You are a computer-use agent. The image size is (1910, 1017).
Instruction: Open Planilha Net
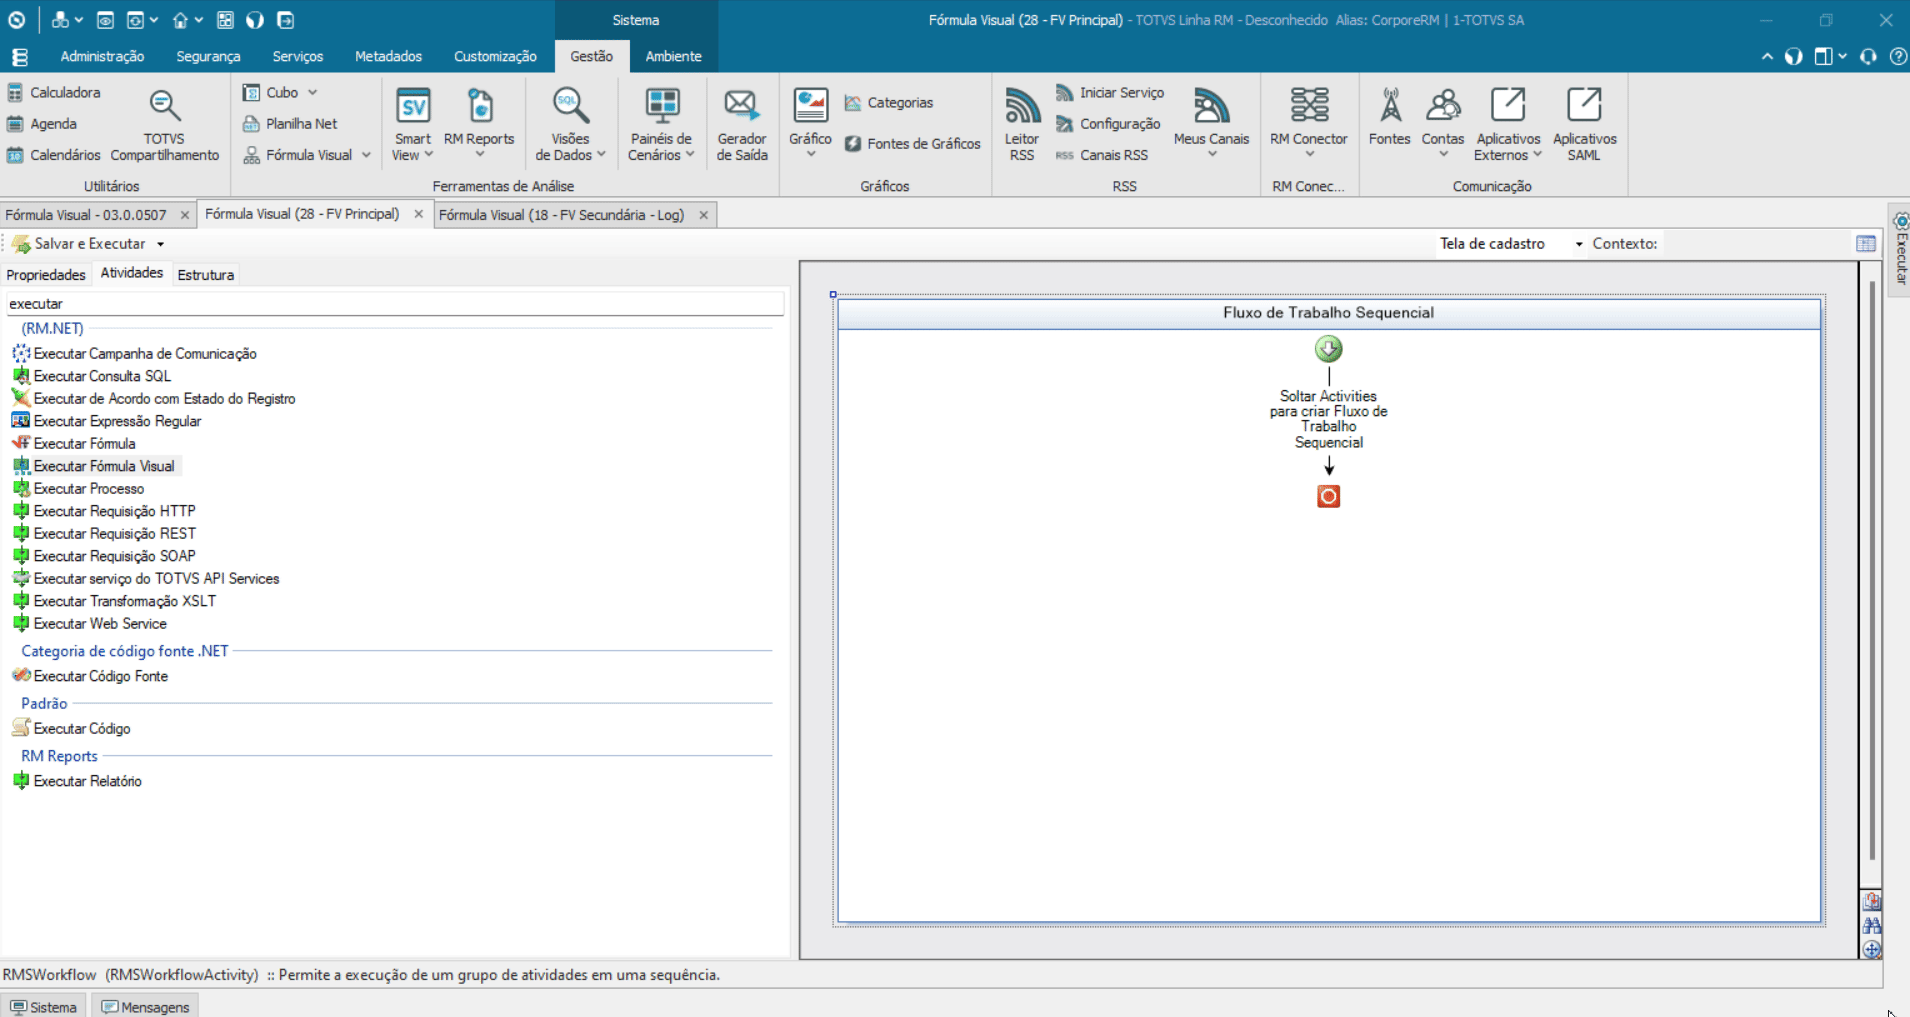point(290,124)
